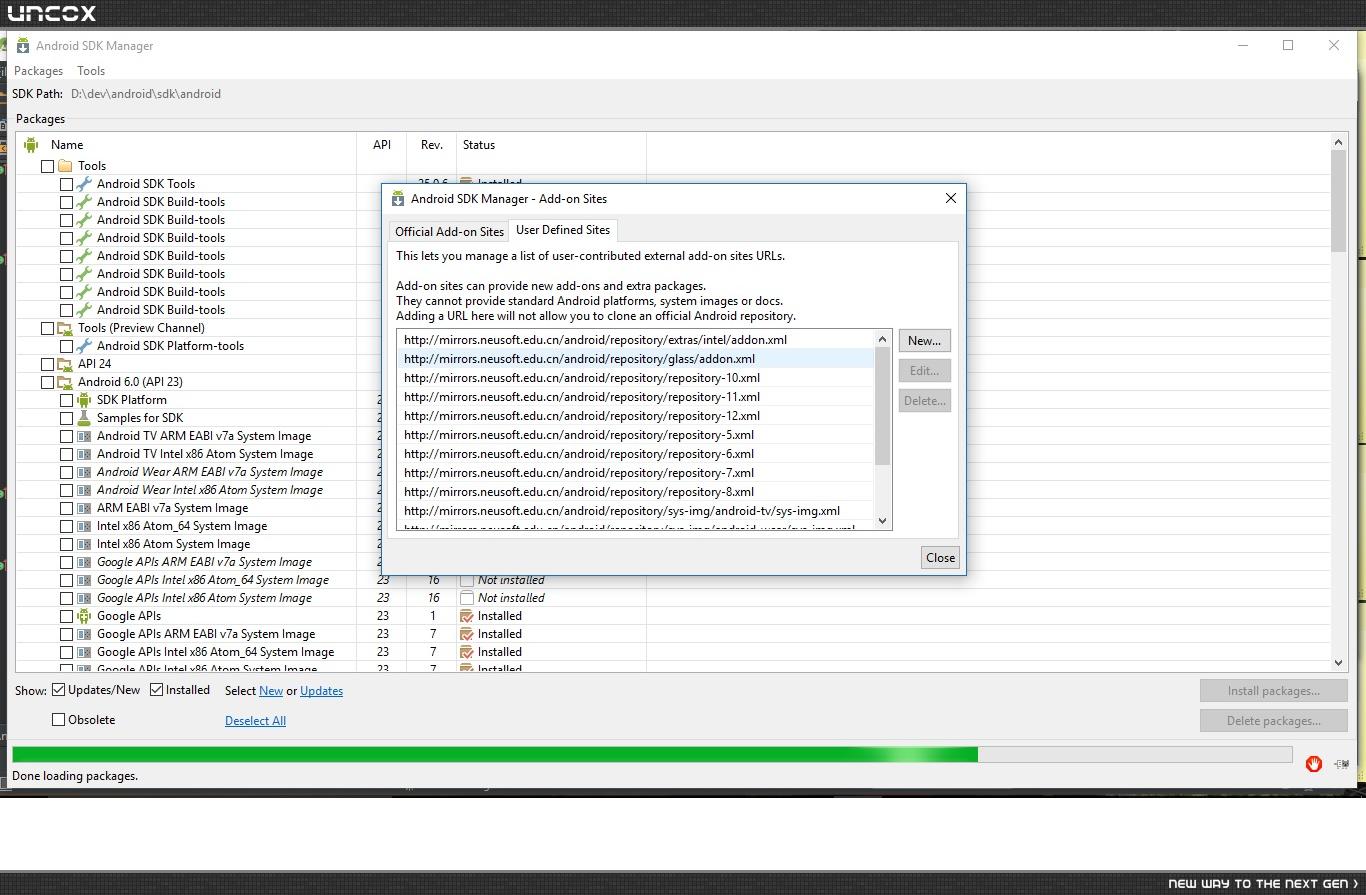Click the Samples for SDK flask icon
Image resolution: width=1366 pixels, height=895 pixels.
[x=84, y=418]
